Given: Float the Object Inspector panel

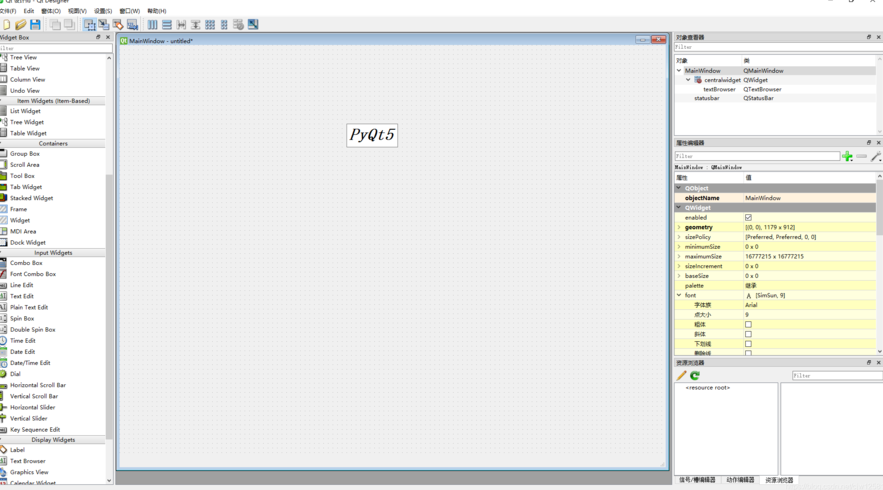Looking at the screenshot, I should coord(868,37).
